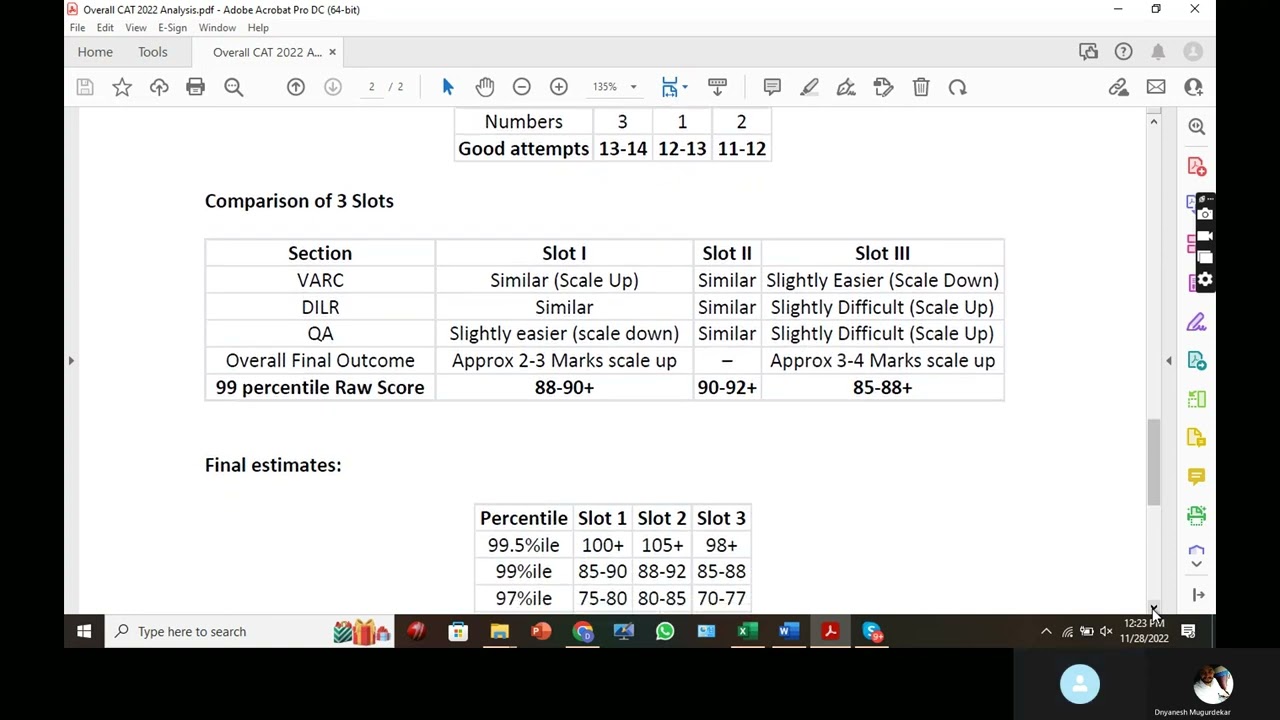This screenshot has height=720, width=1280.
Task: Open Excel from the taskbar
Action: 747,631
